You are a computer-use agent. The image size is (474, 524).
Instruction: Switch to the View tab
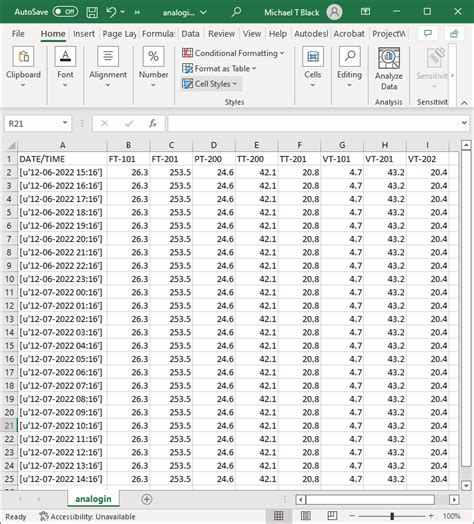(x=252, y=34)
